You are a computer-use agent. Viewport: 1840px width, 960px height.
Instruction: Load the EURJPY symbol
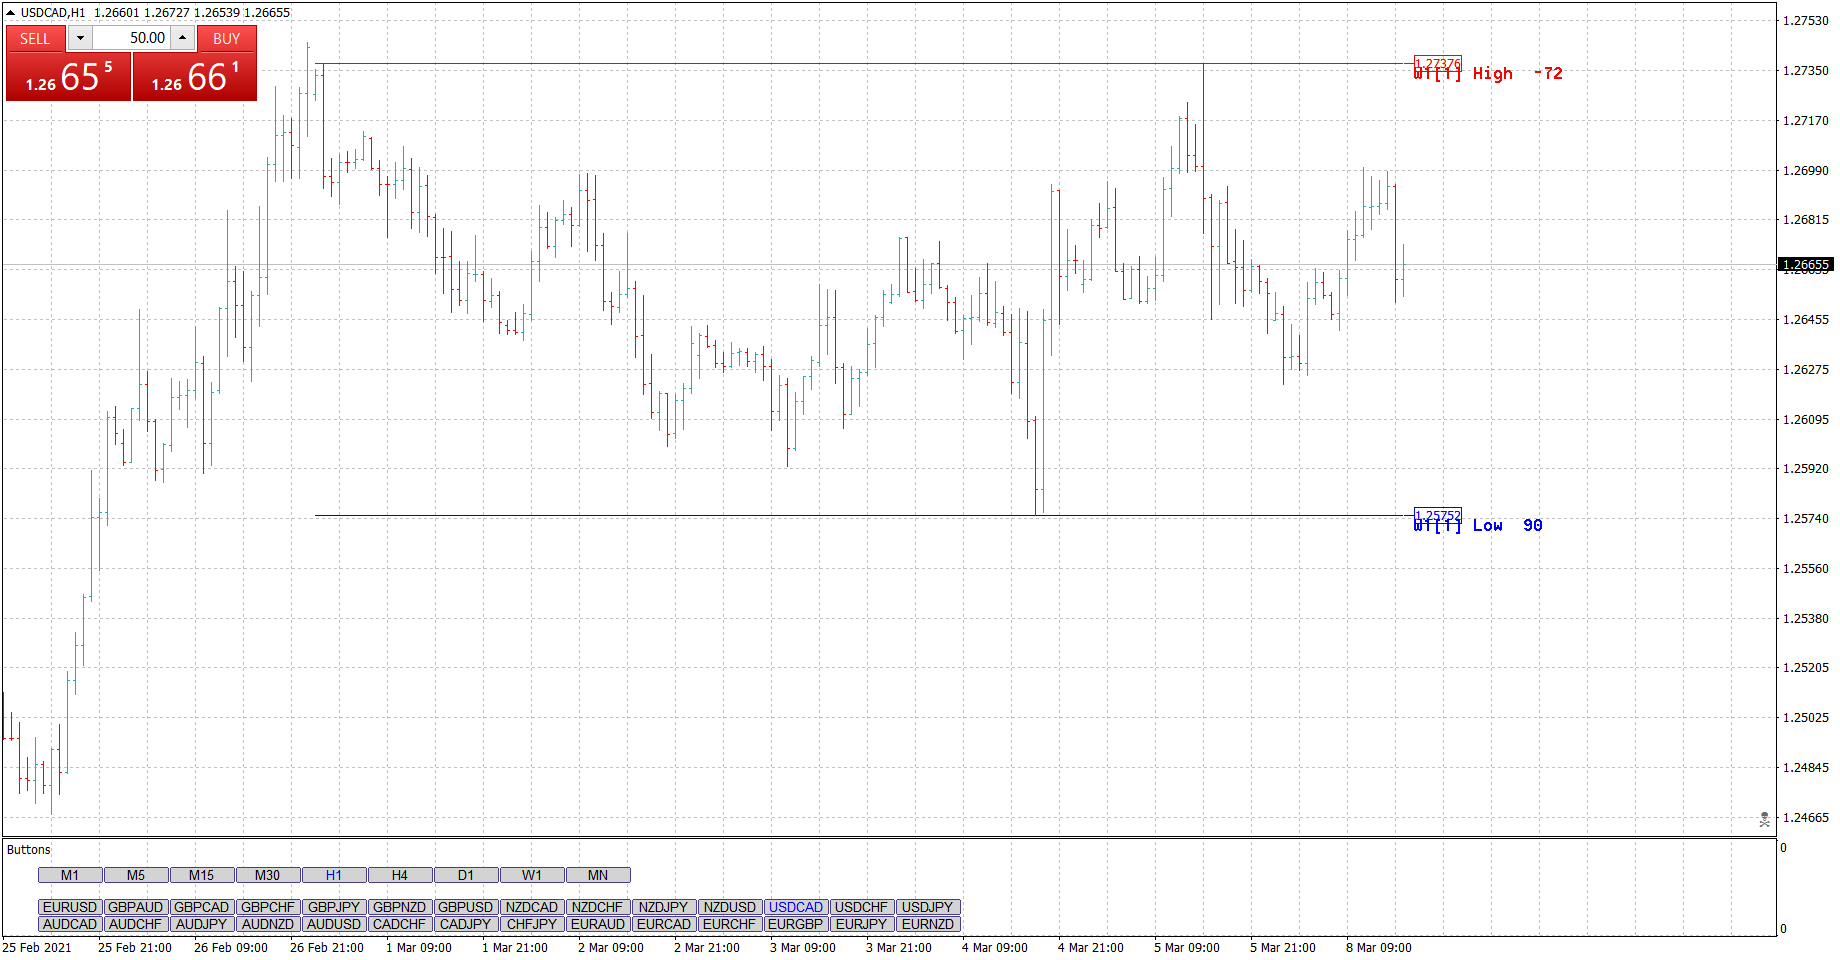(x=862, y=924)
